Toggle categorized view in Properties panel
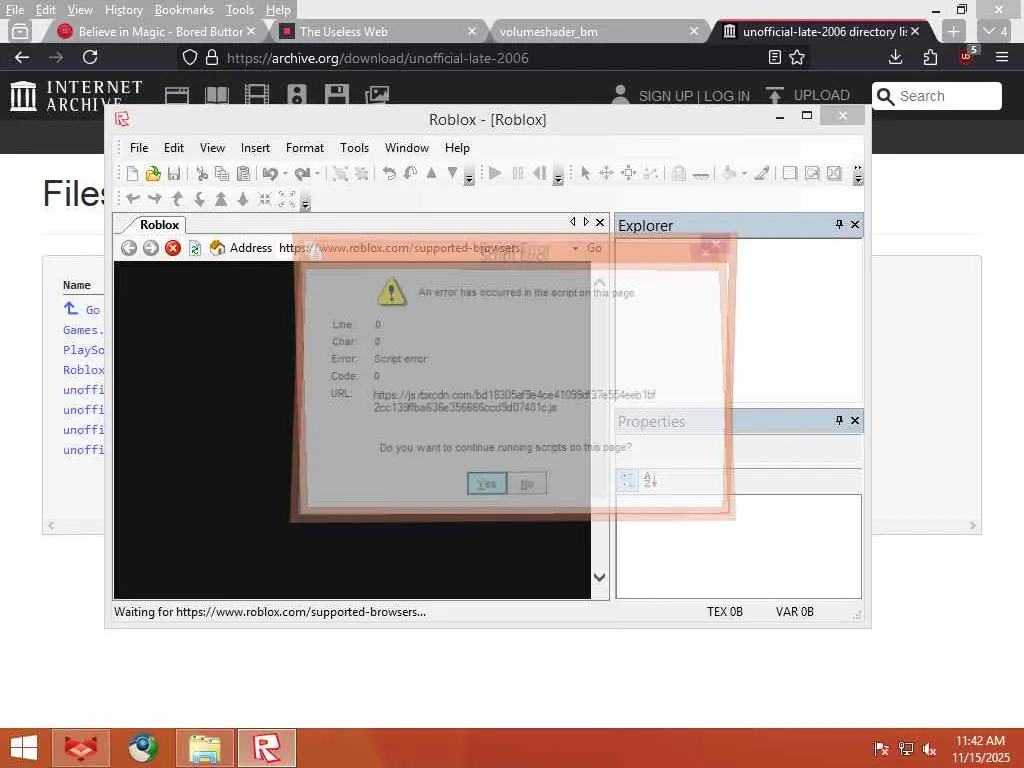 [x=627, y=481]
